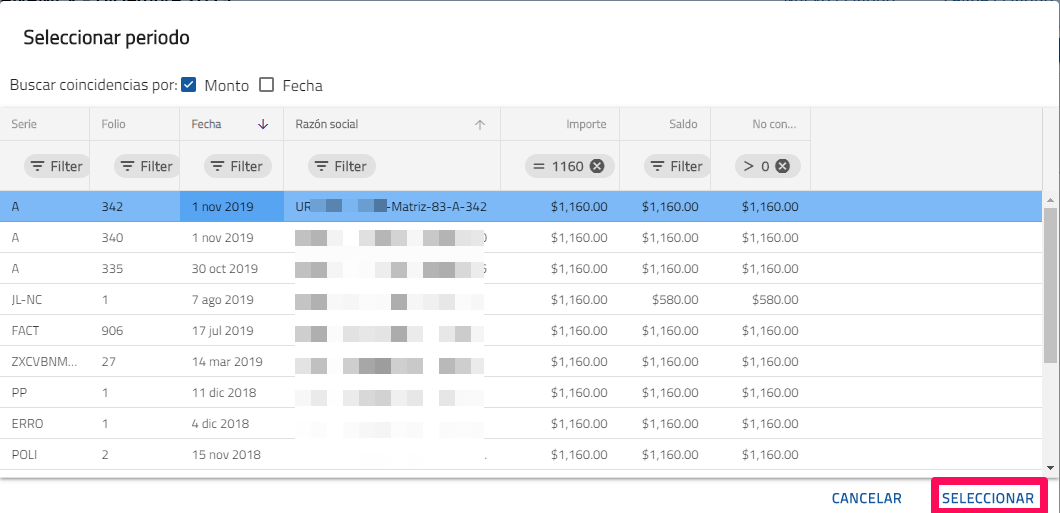This screenshot has height=513, width=1060.
Task: Open the Fecha column filter
Action: click(x=236, y=166)
